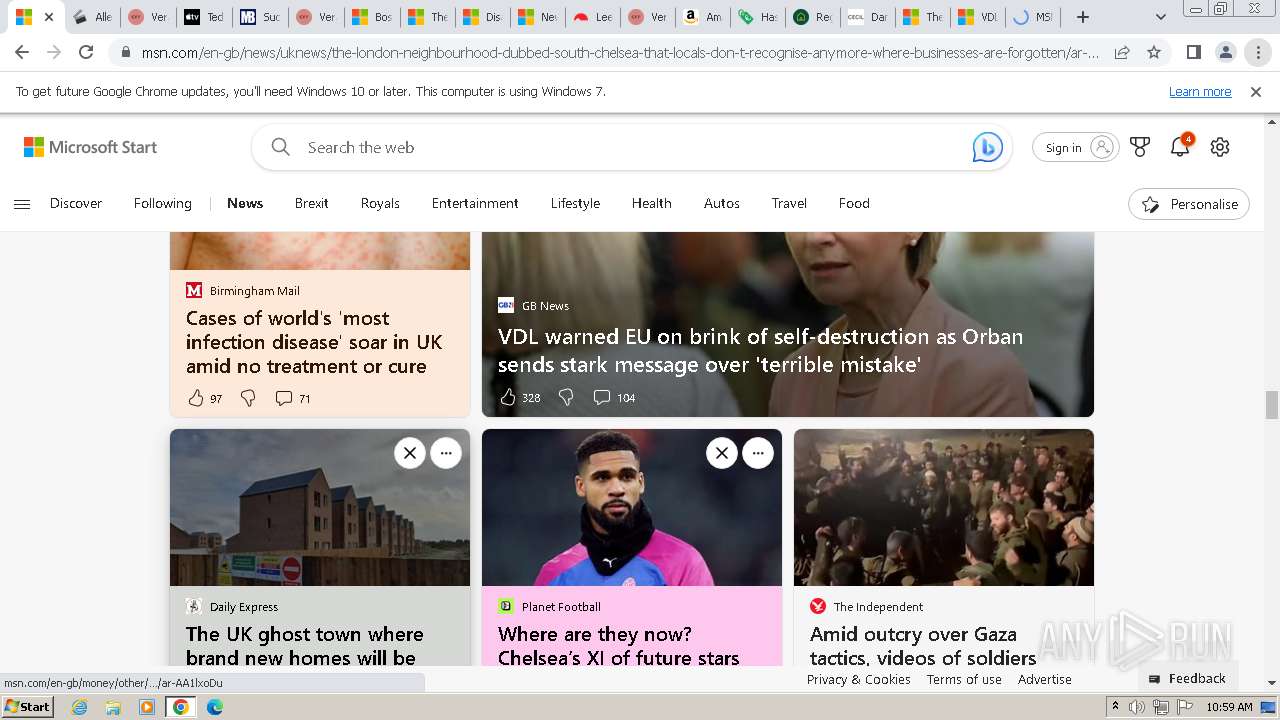The image size is (1280, 720).
Task: Open the 104 comments on the GB News article
Action: (614, 397)
